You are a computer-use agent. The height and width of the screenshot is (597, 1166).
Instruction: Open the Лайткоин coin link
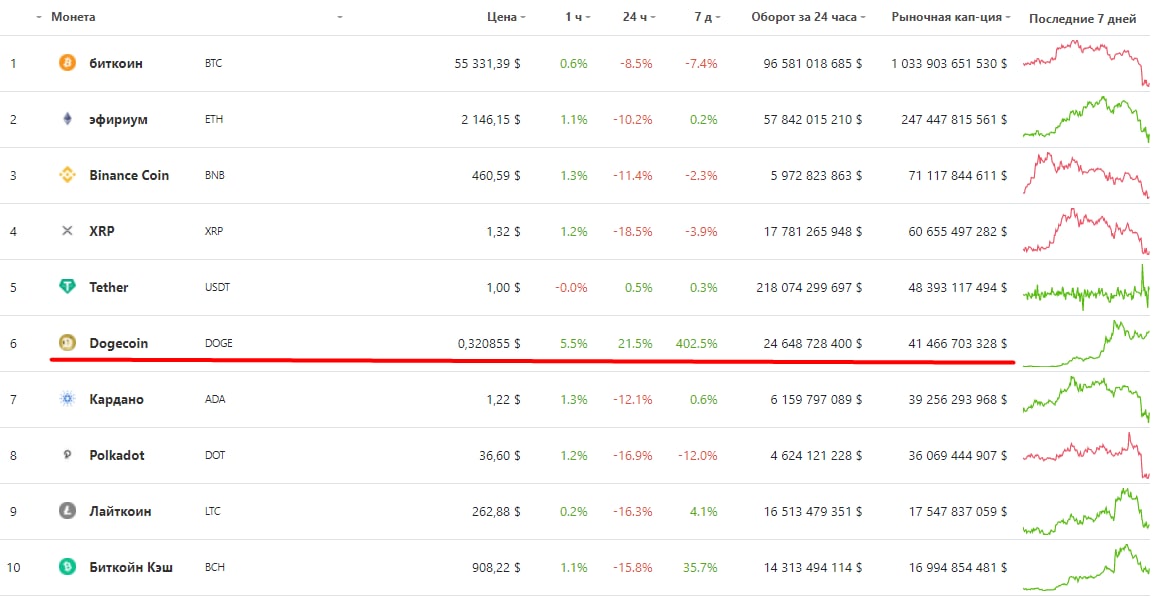pos(120,512)
